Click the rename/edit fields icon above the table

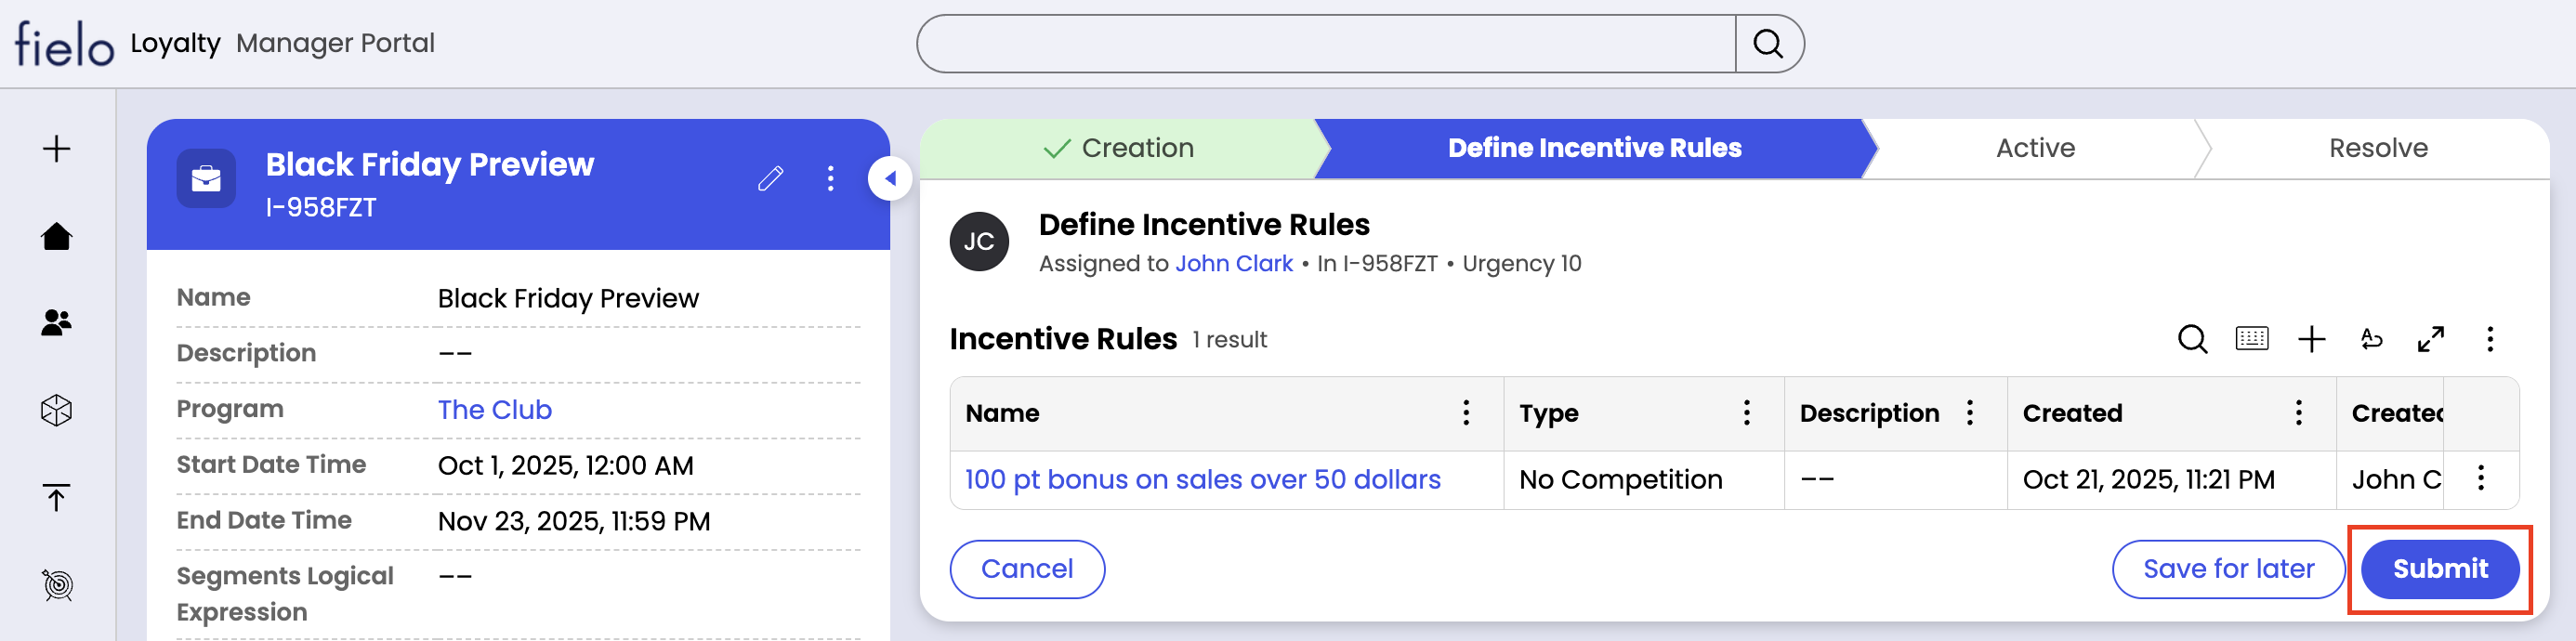2371,340
